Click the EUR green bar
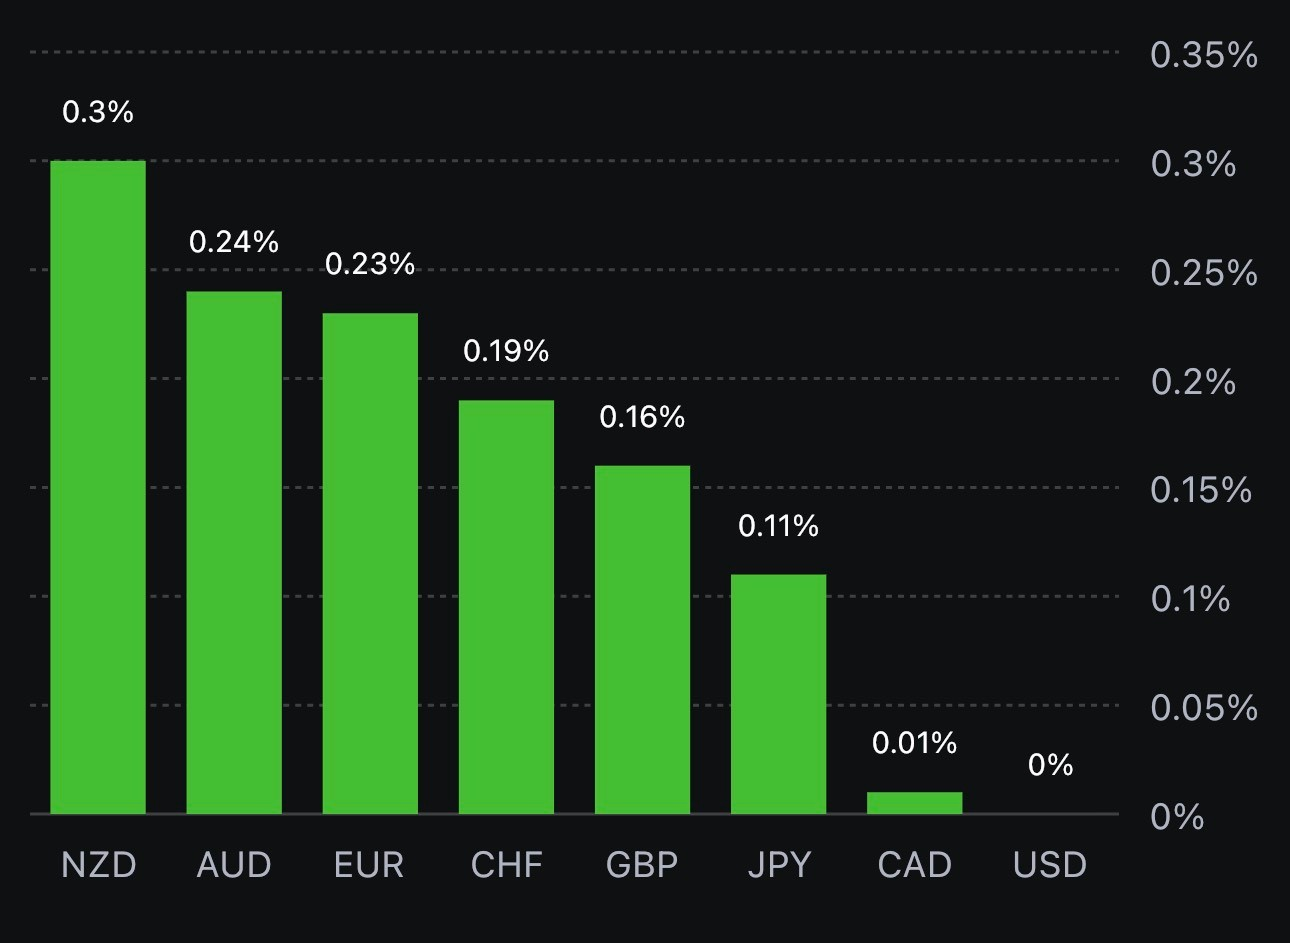1290x943 pixels. (x=370, y=563)
